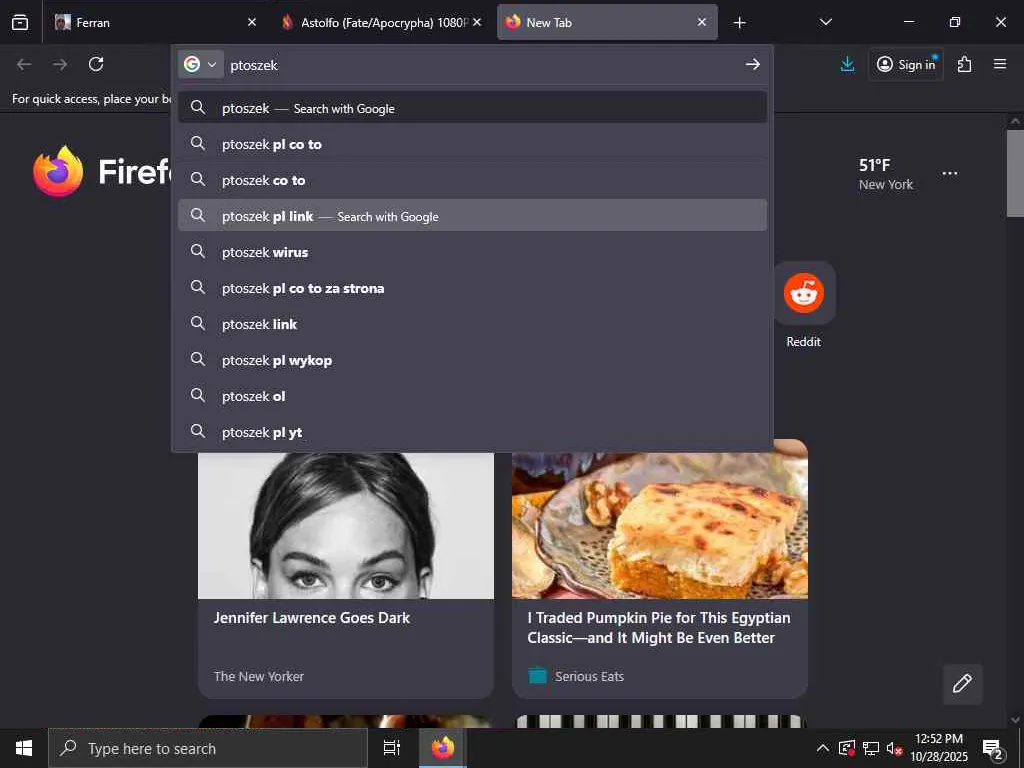Select suggestion ptoszek pl link
The width and height of the screenshot is (1024, 768).
point(473,216)
